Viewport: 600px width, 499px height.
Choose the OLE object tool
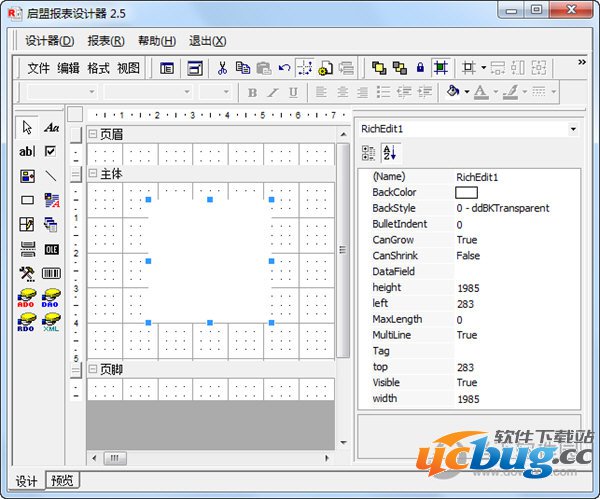(51, 249)
